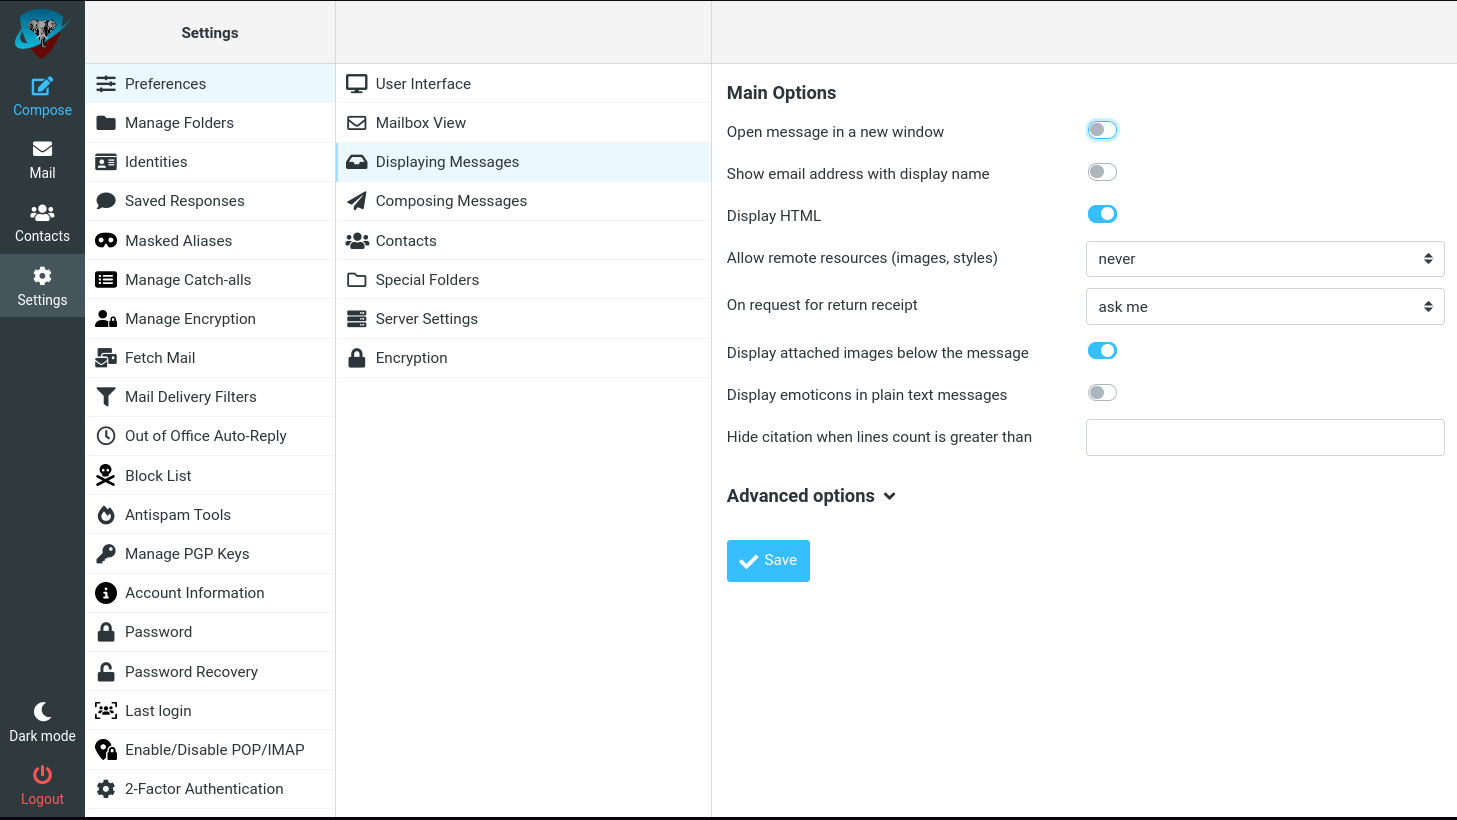Save the displaying messages settings
Image resolution: width=1457 pixels, height=820 pixels.
[768, 561]
